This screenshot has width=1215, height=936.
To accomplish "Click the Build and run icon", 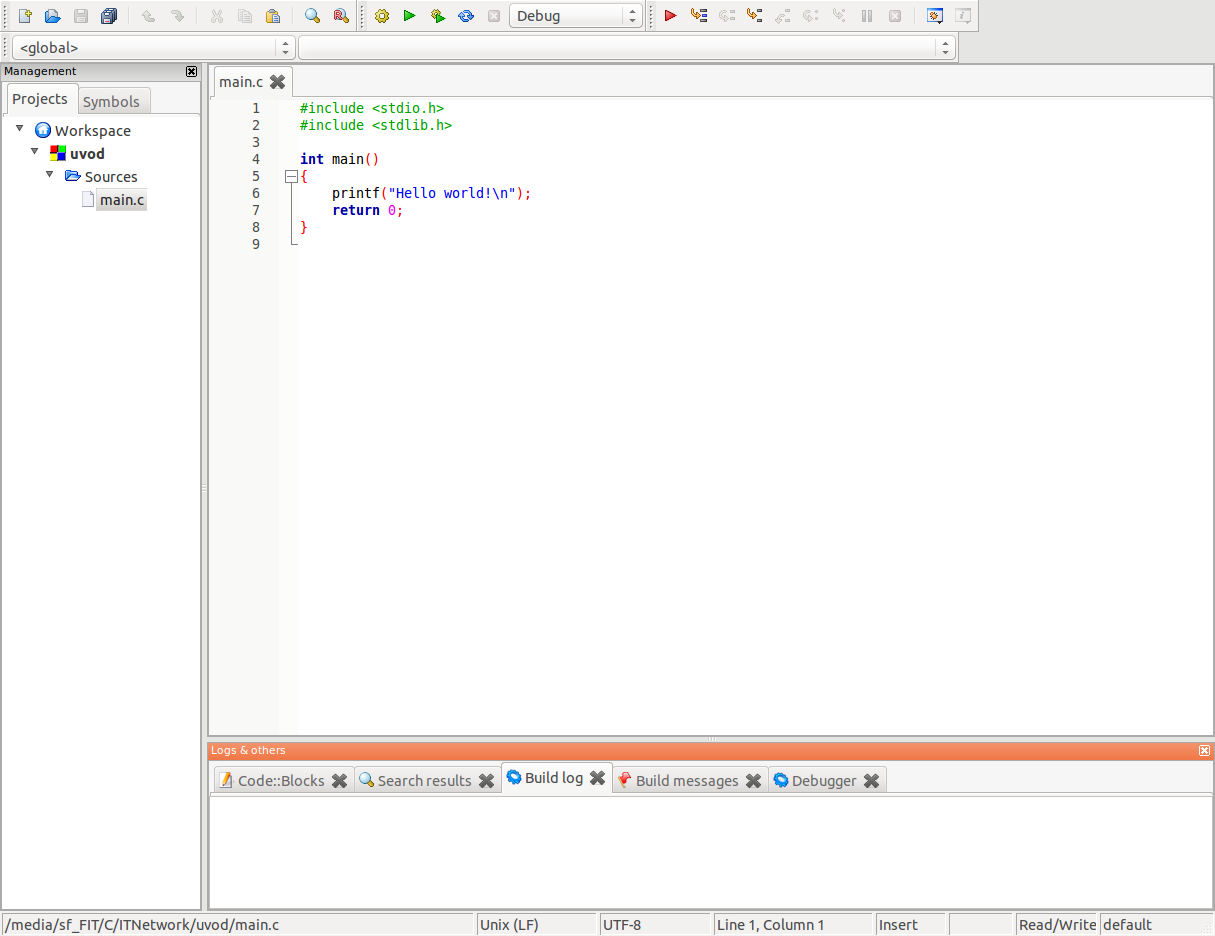I will pyautogui.click(x=437, y=16).
